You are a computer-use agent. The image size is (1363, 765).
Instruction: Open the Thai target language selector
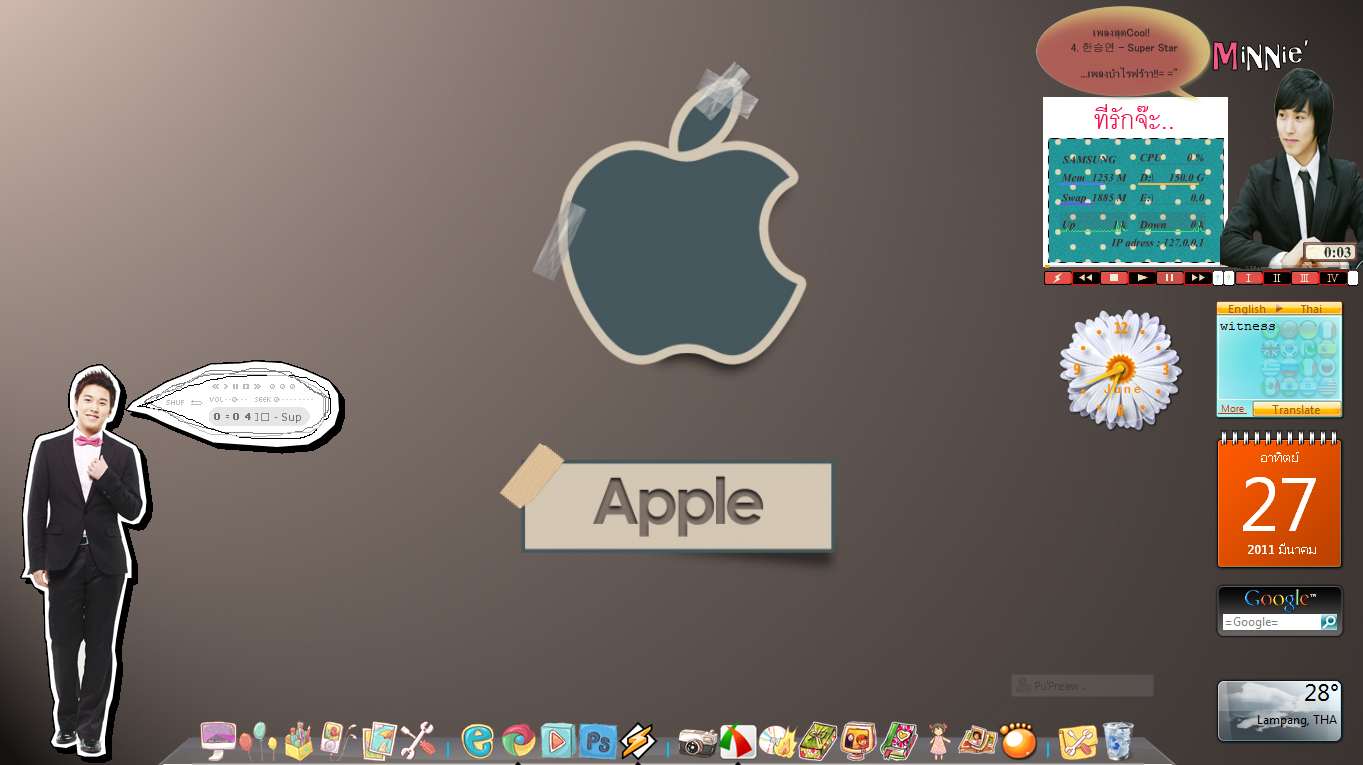pos(1311,309)
